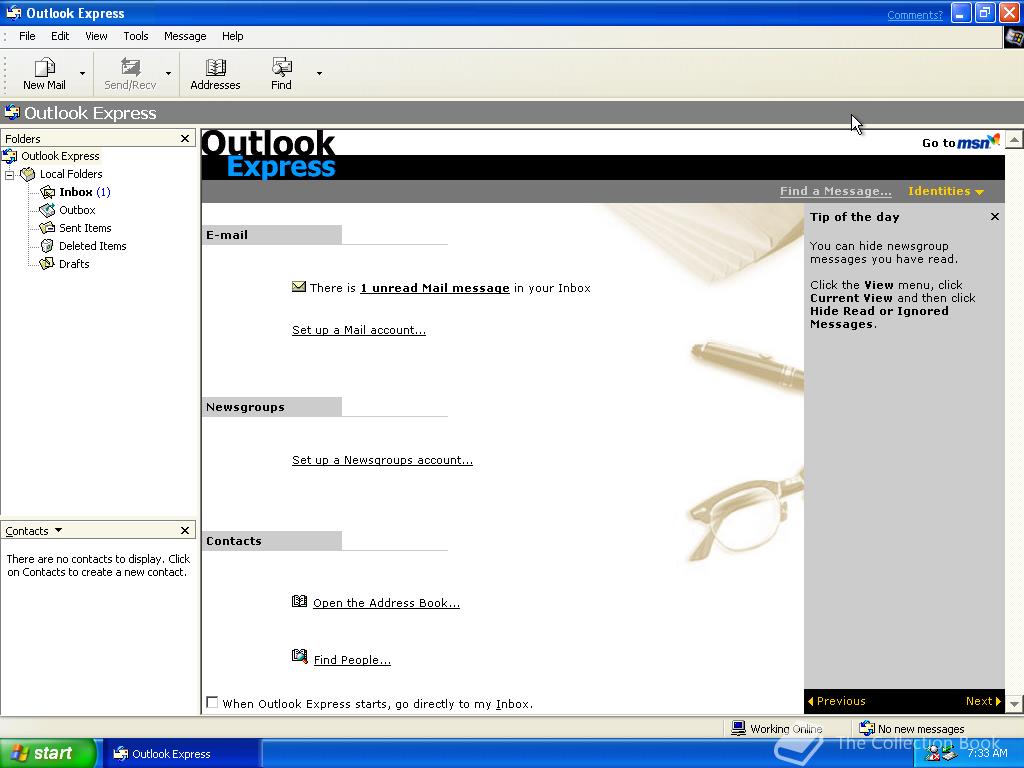1024x768 pixels.
Task: Click the Outlook Express title bar icon
Action: point(13,13)
